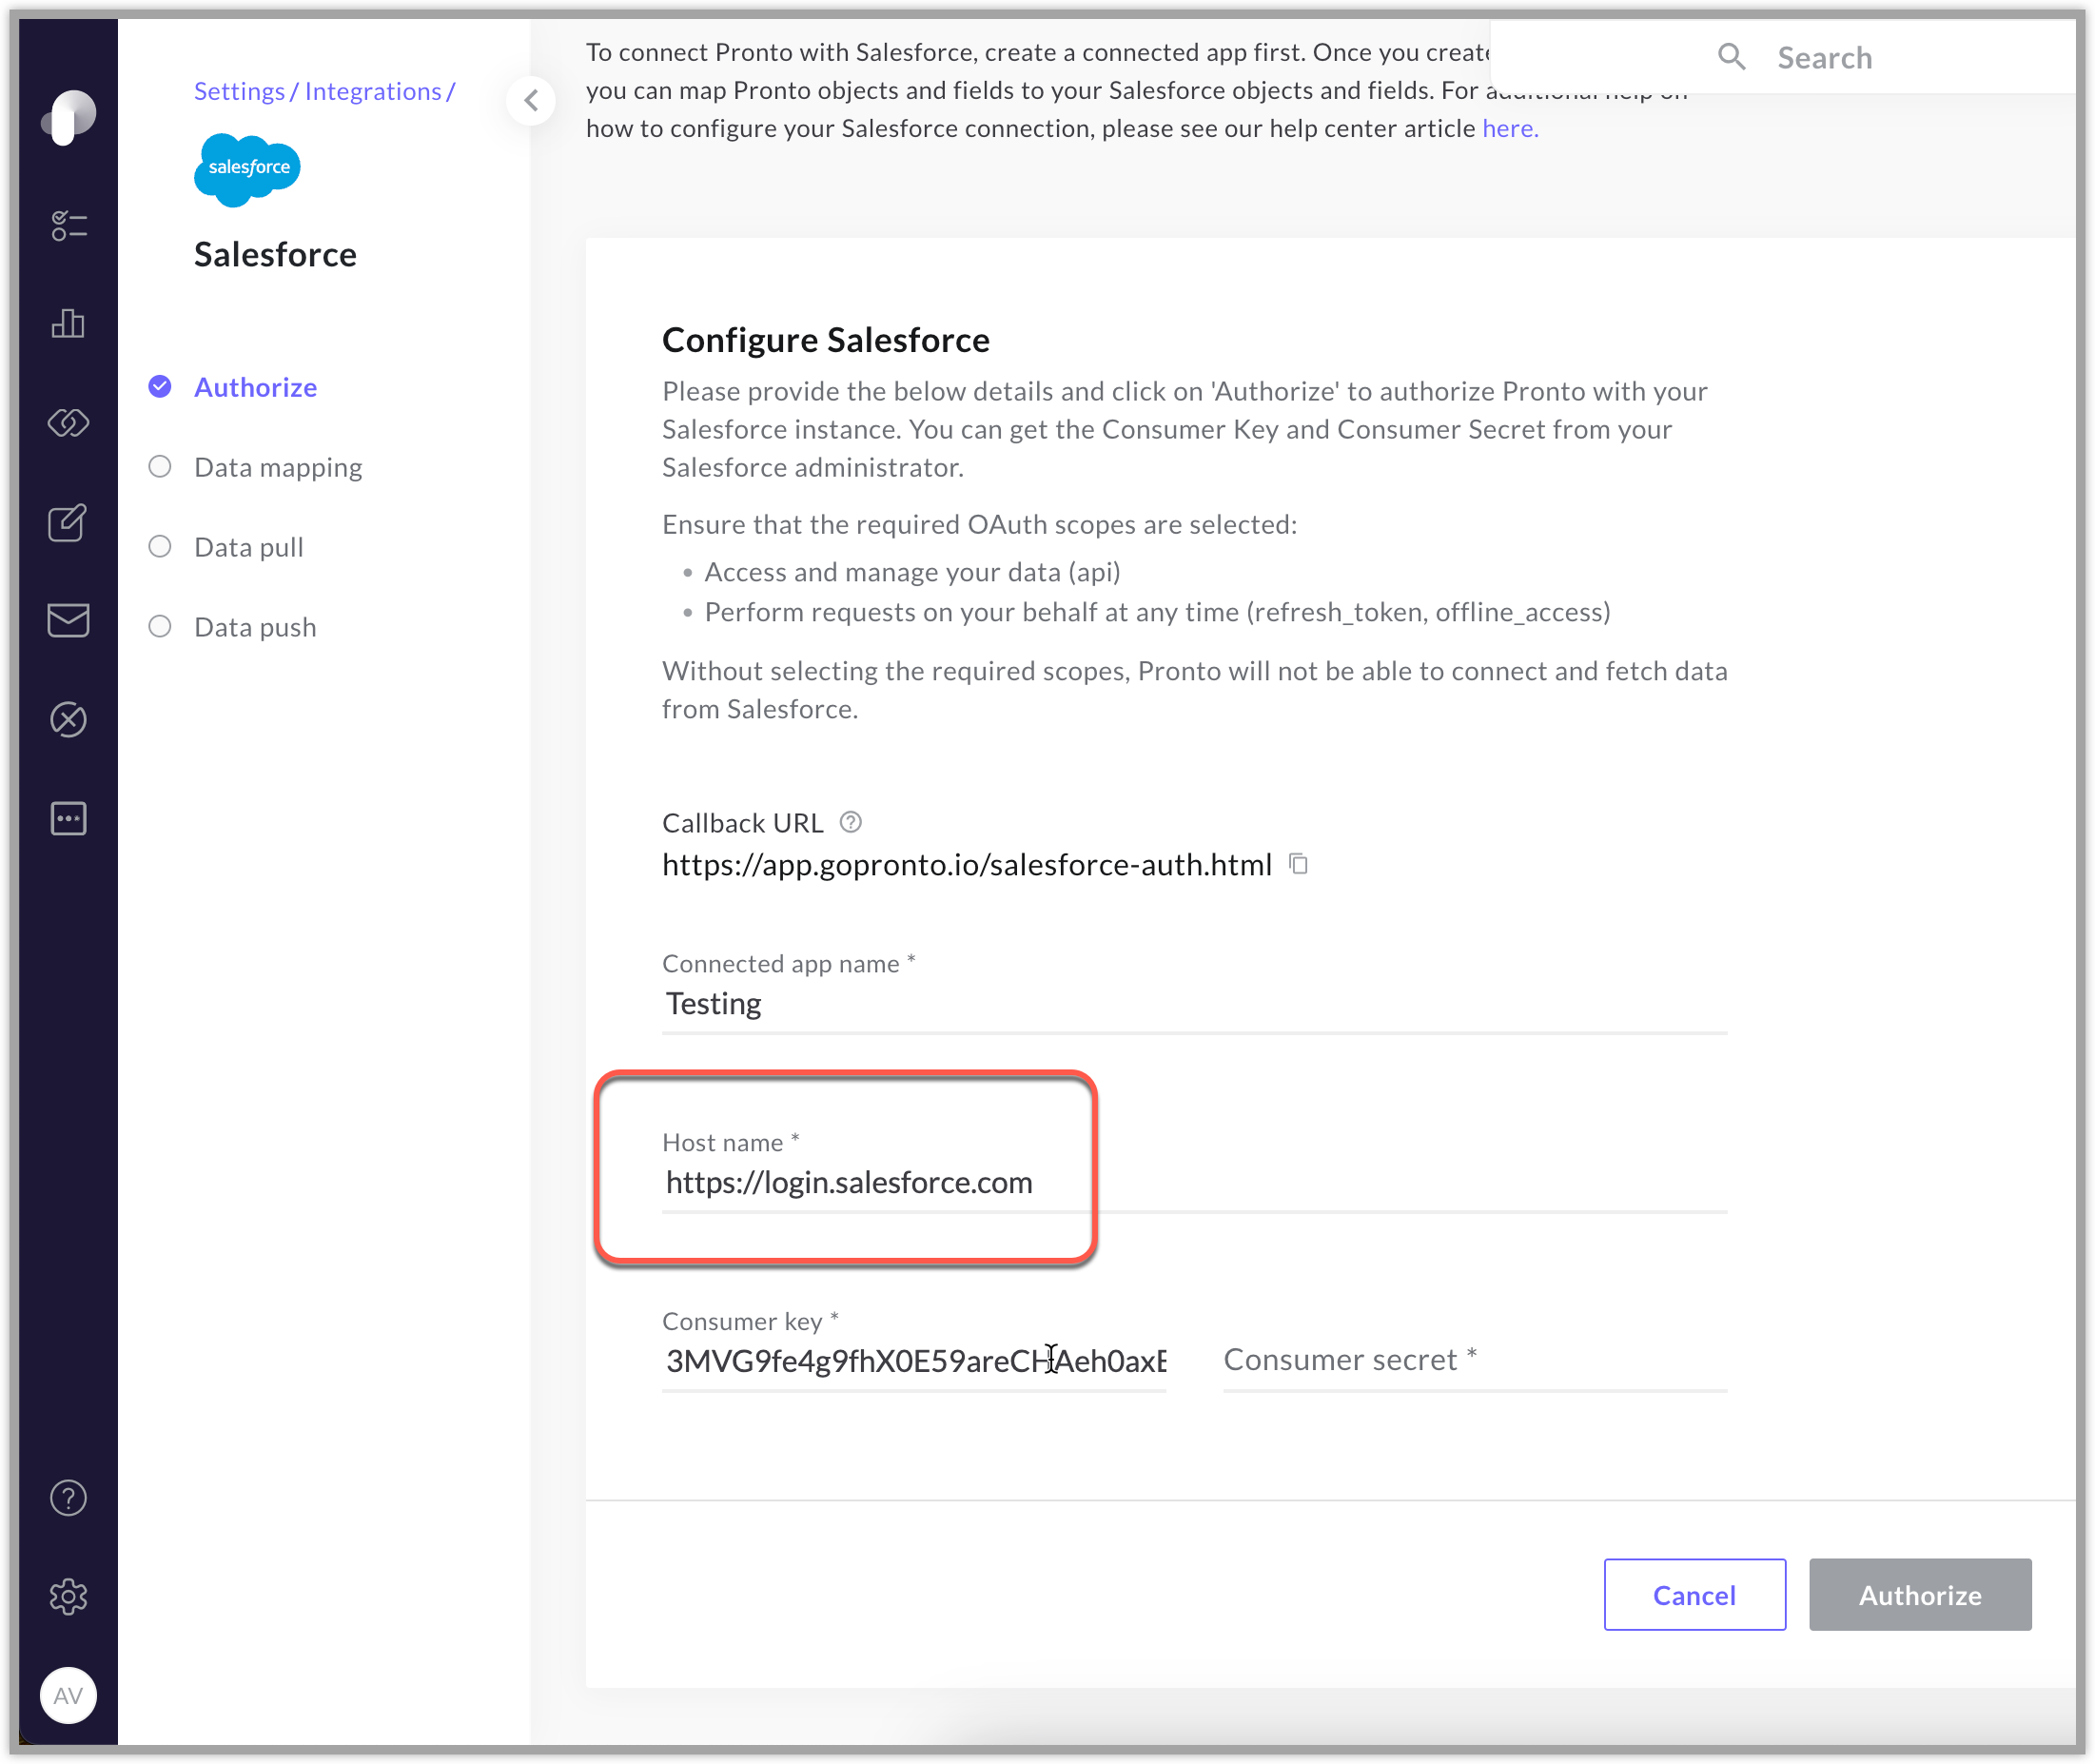Open the tasks checklist icon in sidebar
Image resolution: width=2095 pixels, height=1764 pixels.
point(68,226)
